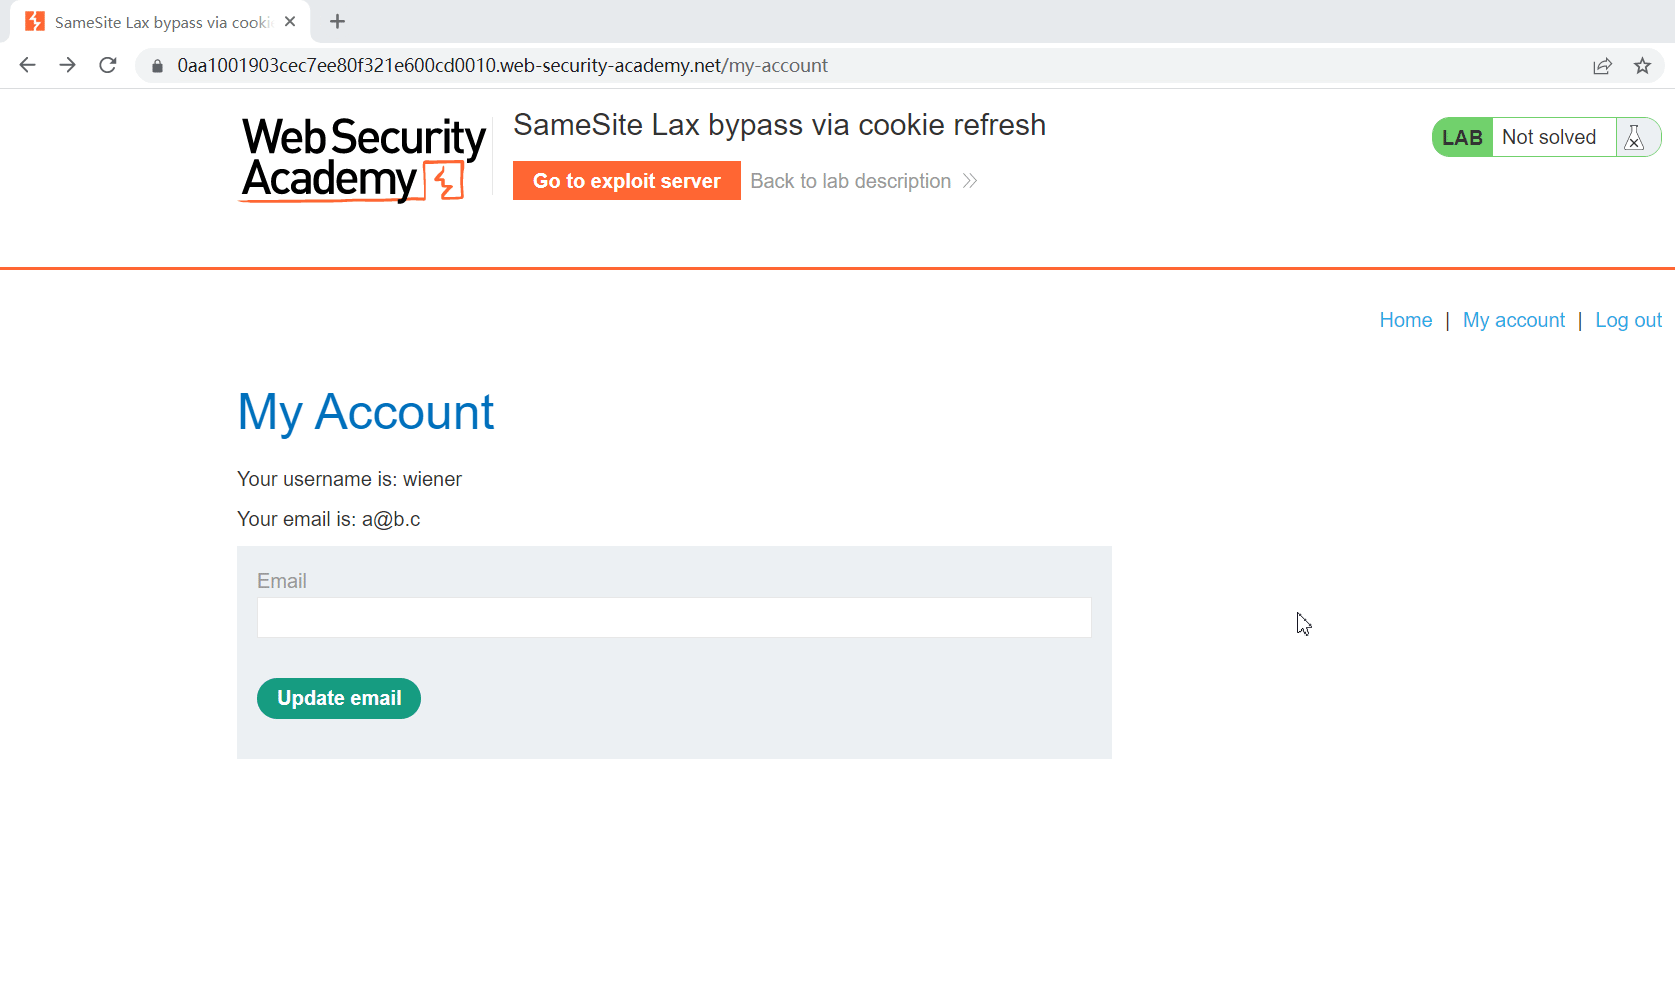Bookmark this page with the star

click(x=1642, y=66)
